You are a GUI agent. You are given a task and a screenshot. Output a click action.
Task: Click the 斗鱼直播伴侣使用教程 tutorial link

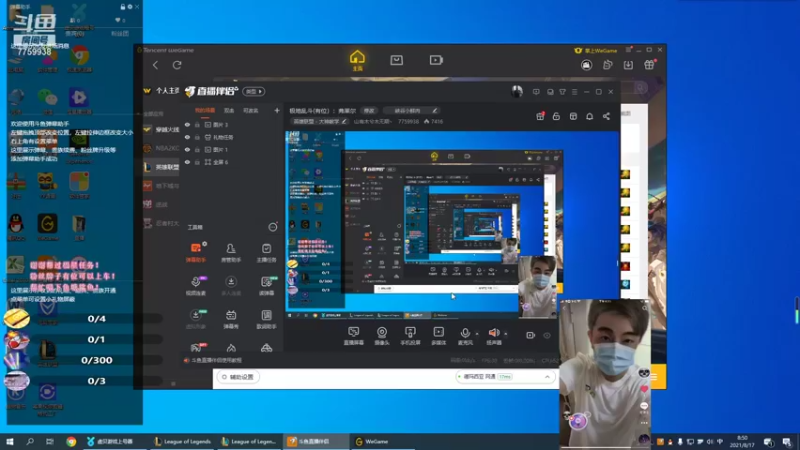tap(217, 360)
